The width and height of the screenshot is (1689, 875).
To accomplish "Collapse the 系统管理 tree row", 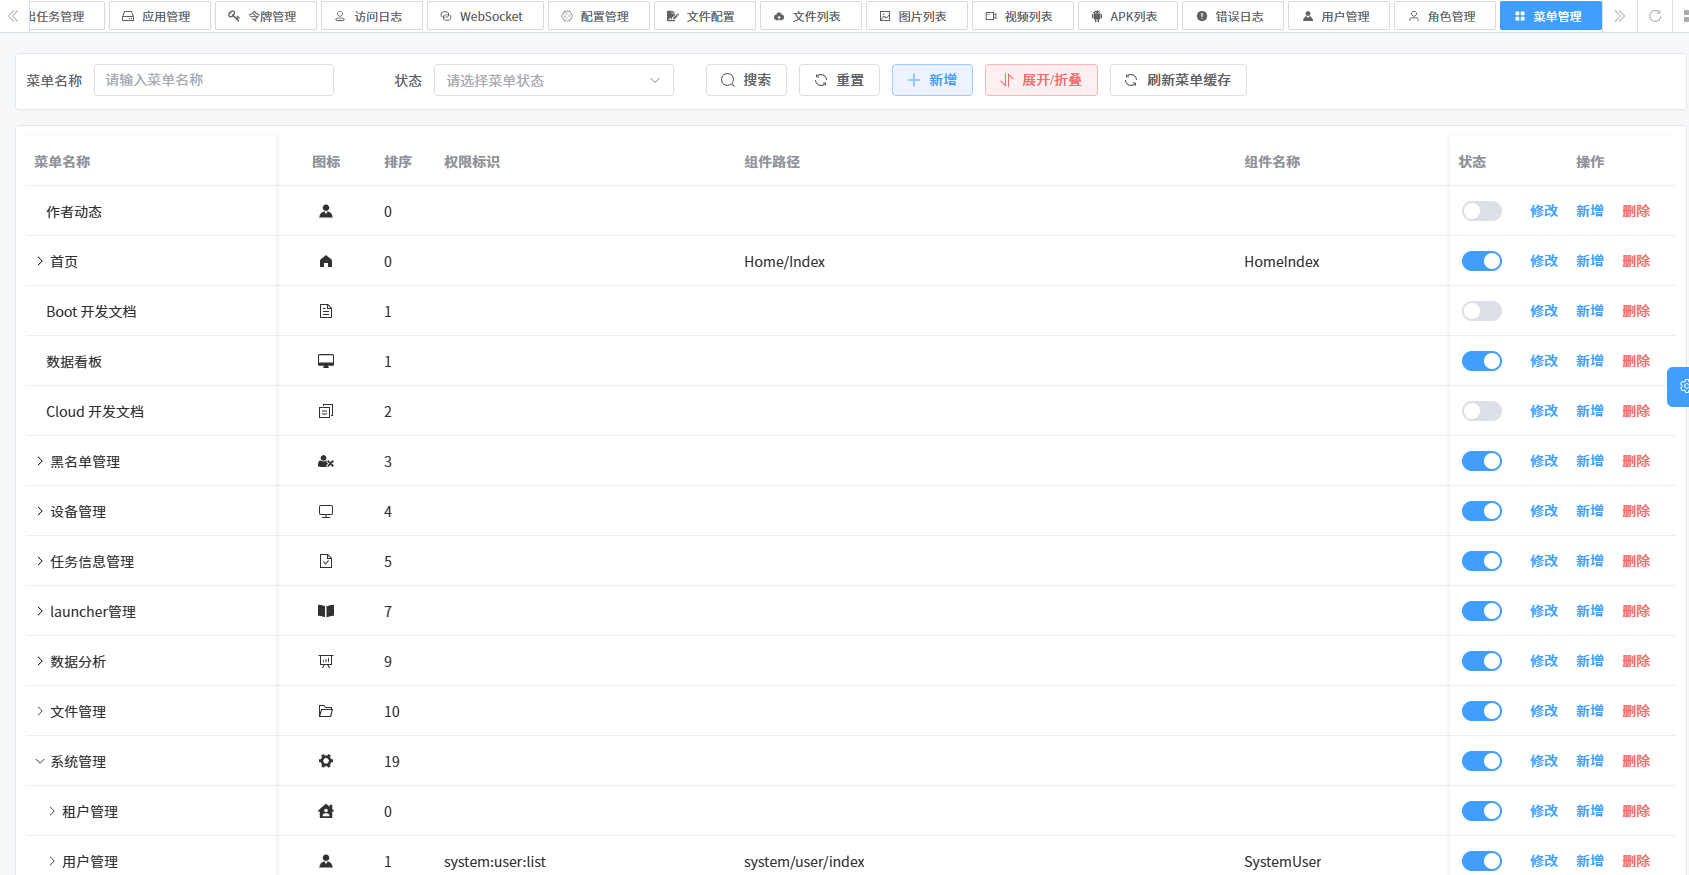I will point(40,761).
